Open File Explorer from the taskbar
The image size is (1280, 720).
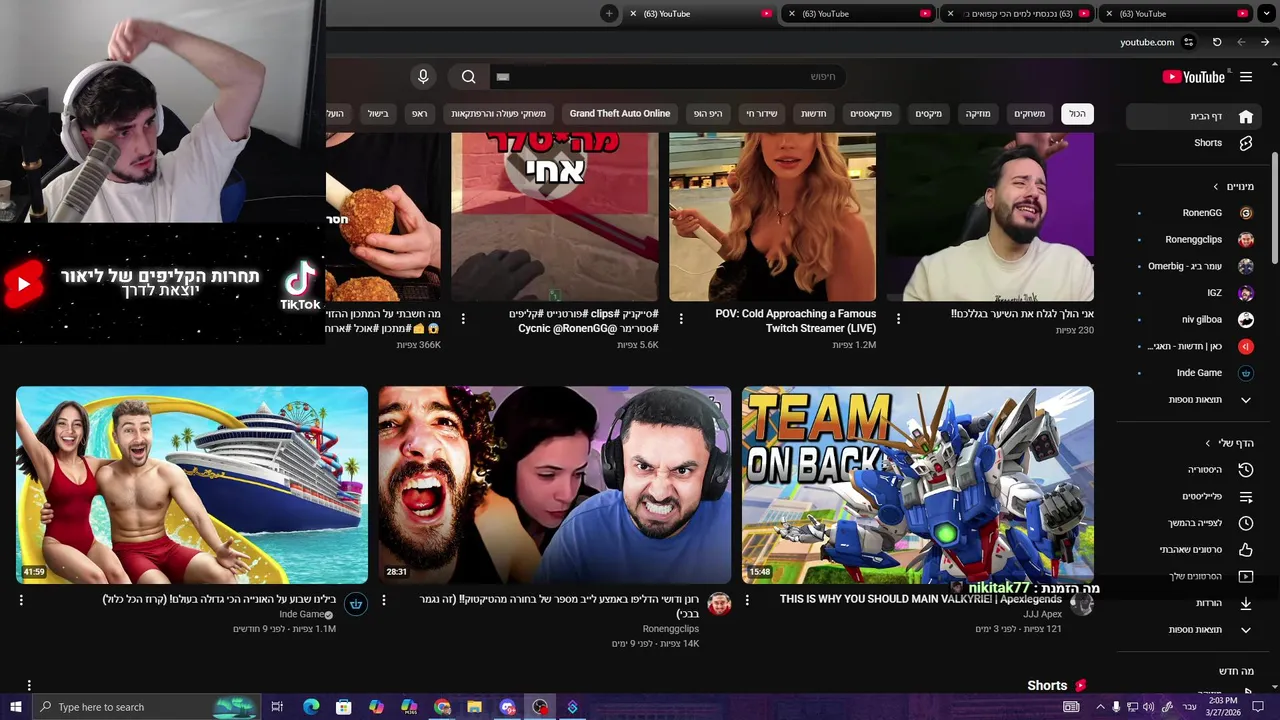click(474, 707)
